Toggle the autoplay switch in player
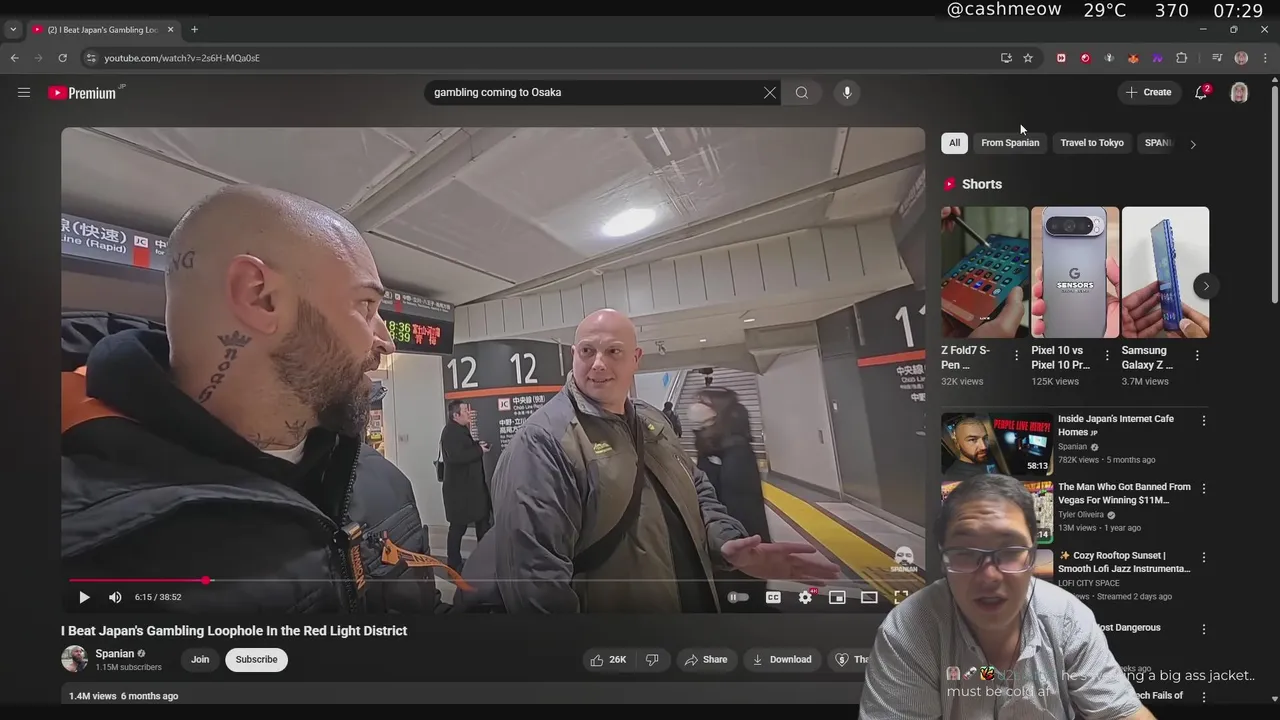This screenshot has width=1280, height=720. tap(738, 597)
